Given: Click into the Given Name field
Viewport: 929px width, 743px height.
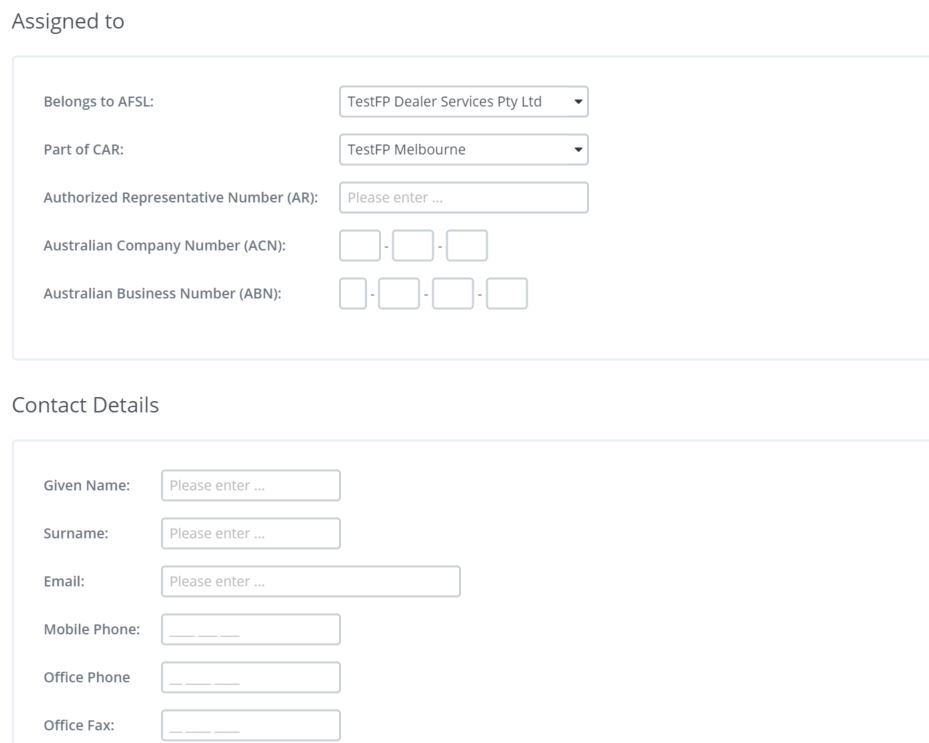Looking at the screenshot, I should coord(250,486).
